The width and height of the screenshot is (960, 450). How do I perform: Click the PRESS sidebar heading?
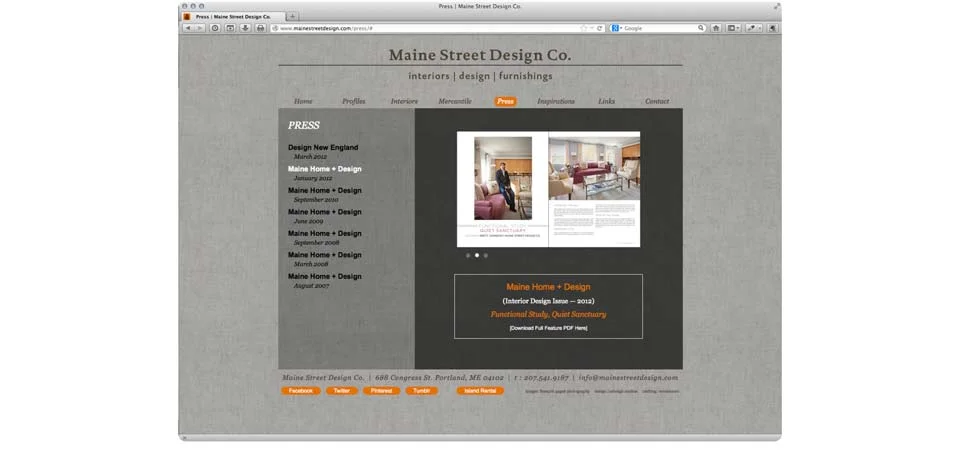click(304, 125)
